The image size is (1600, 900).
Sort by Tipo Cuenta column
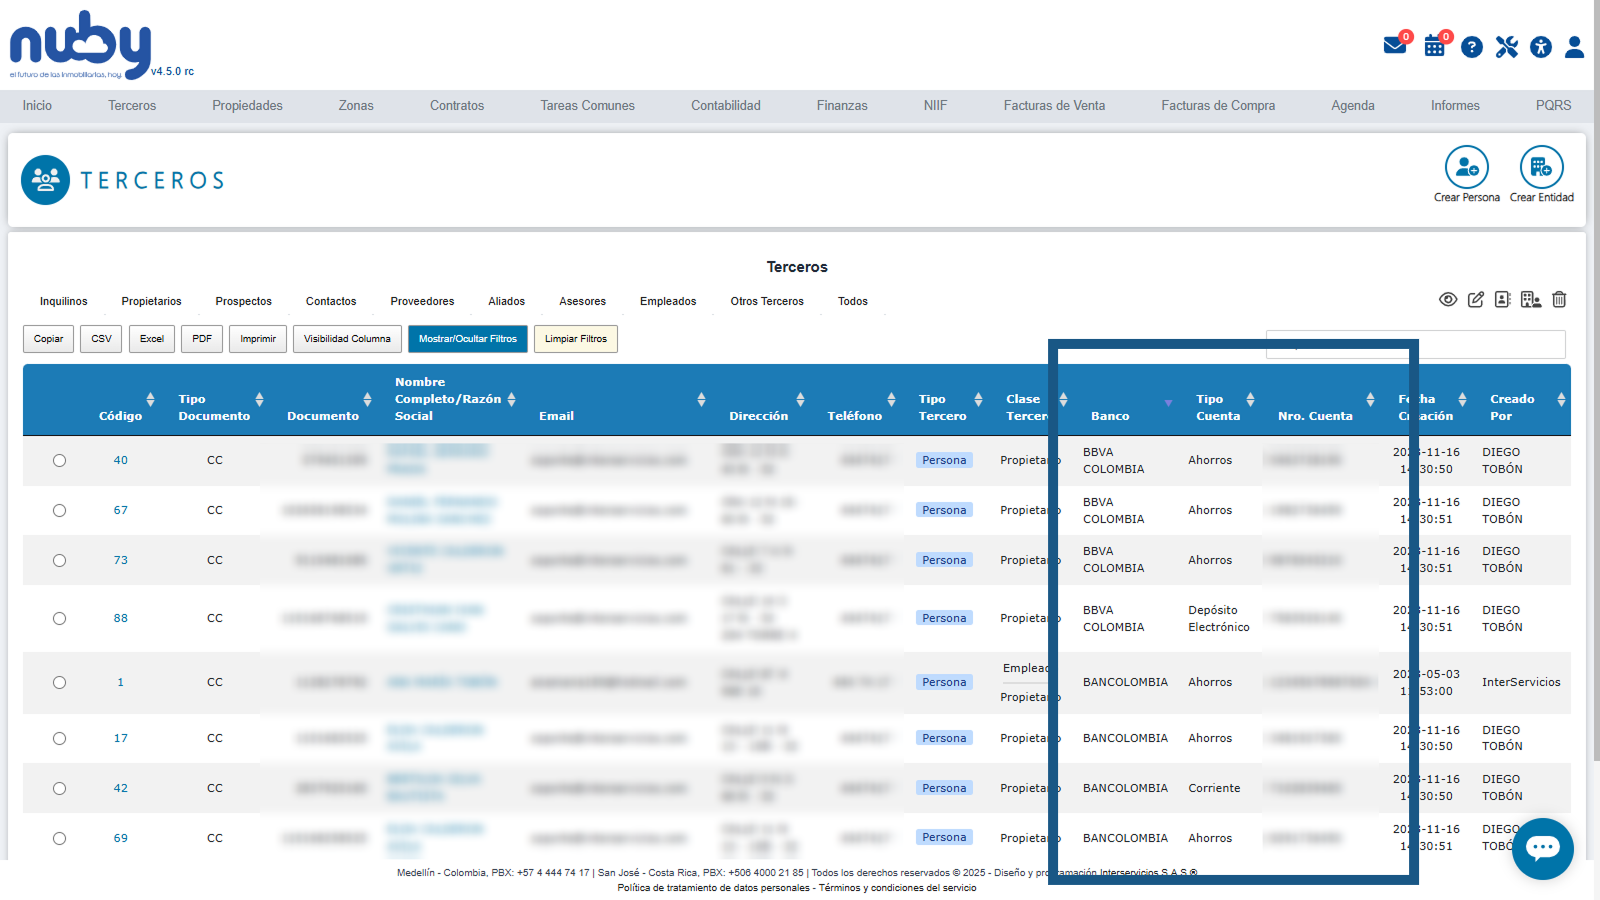[1250, 400]
